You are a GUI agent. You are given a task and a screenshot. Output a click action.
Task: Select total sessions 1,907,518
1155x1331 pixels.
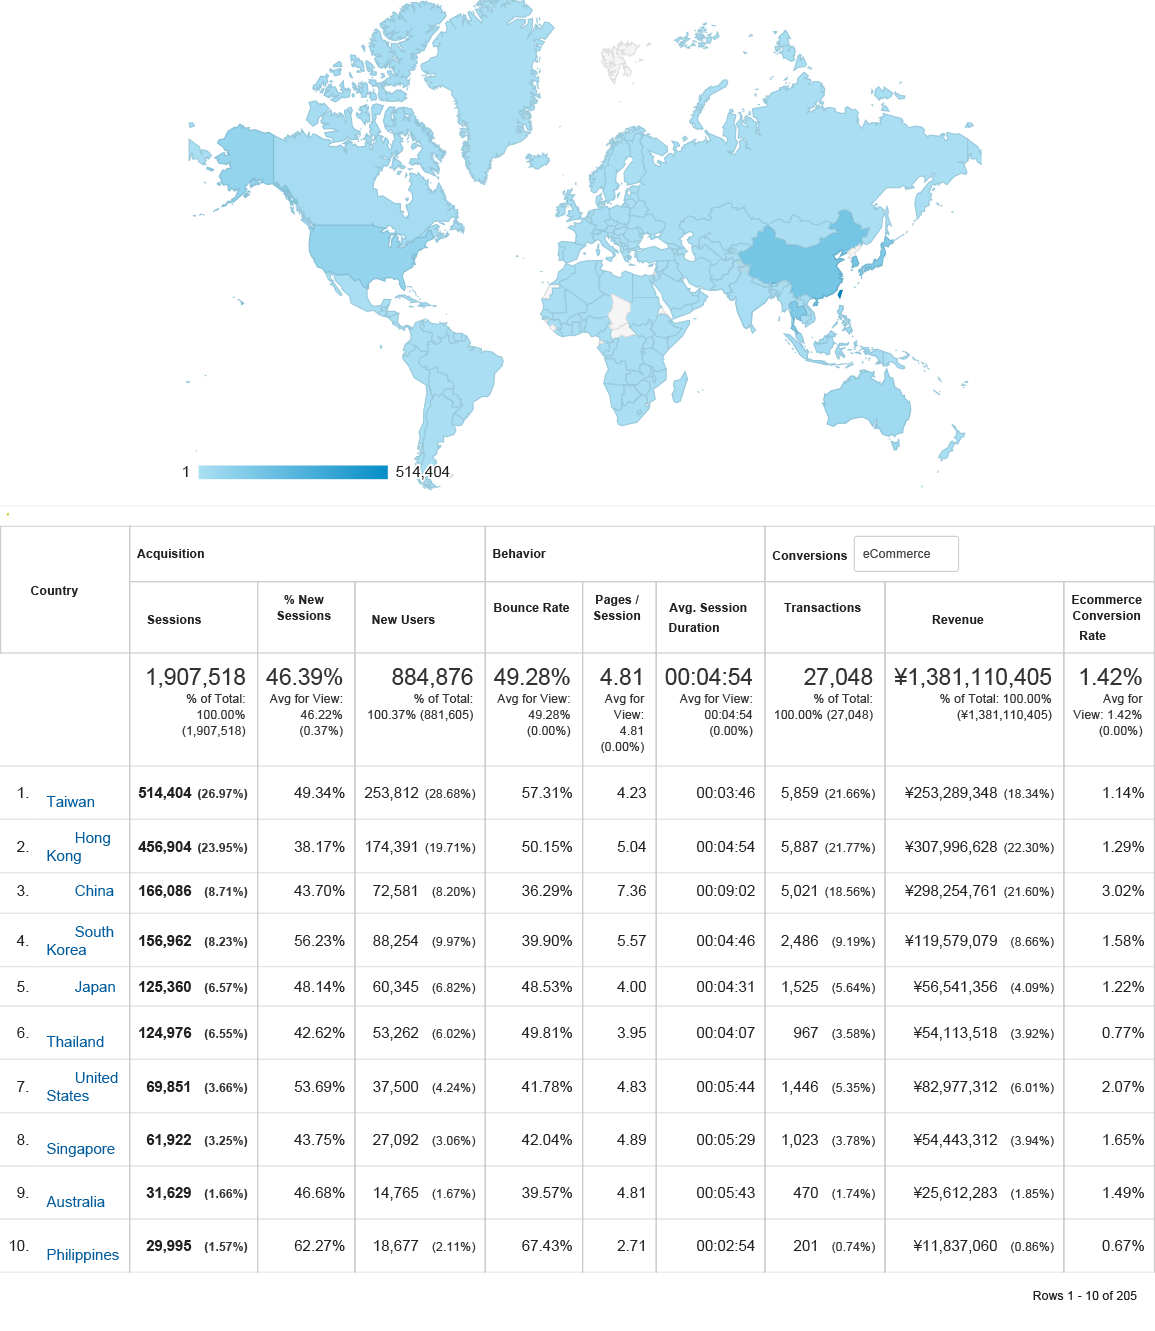196,677
